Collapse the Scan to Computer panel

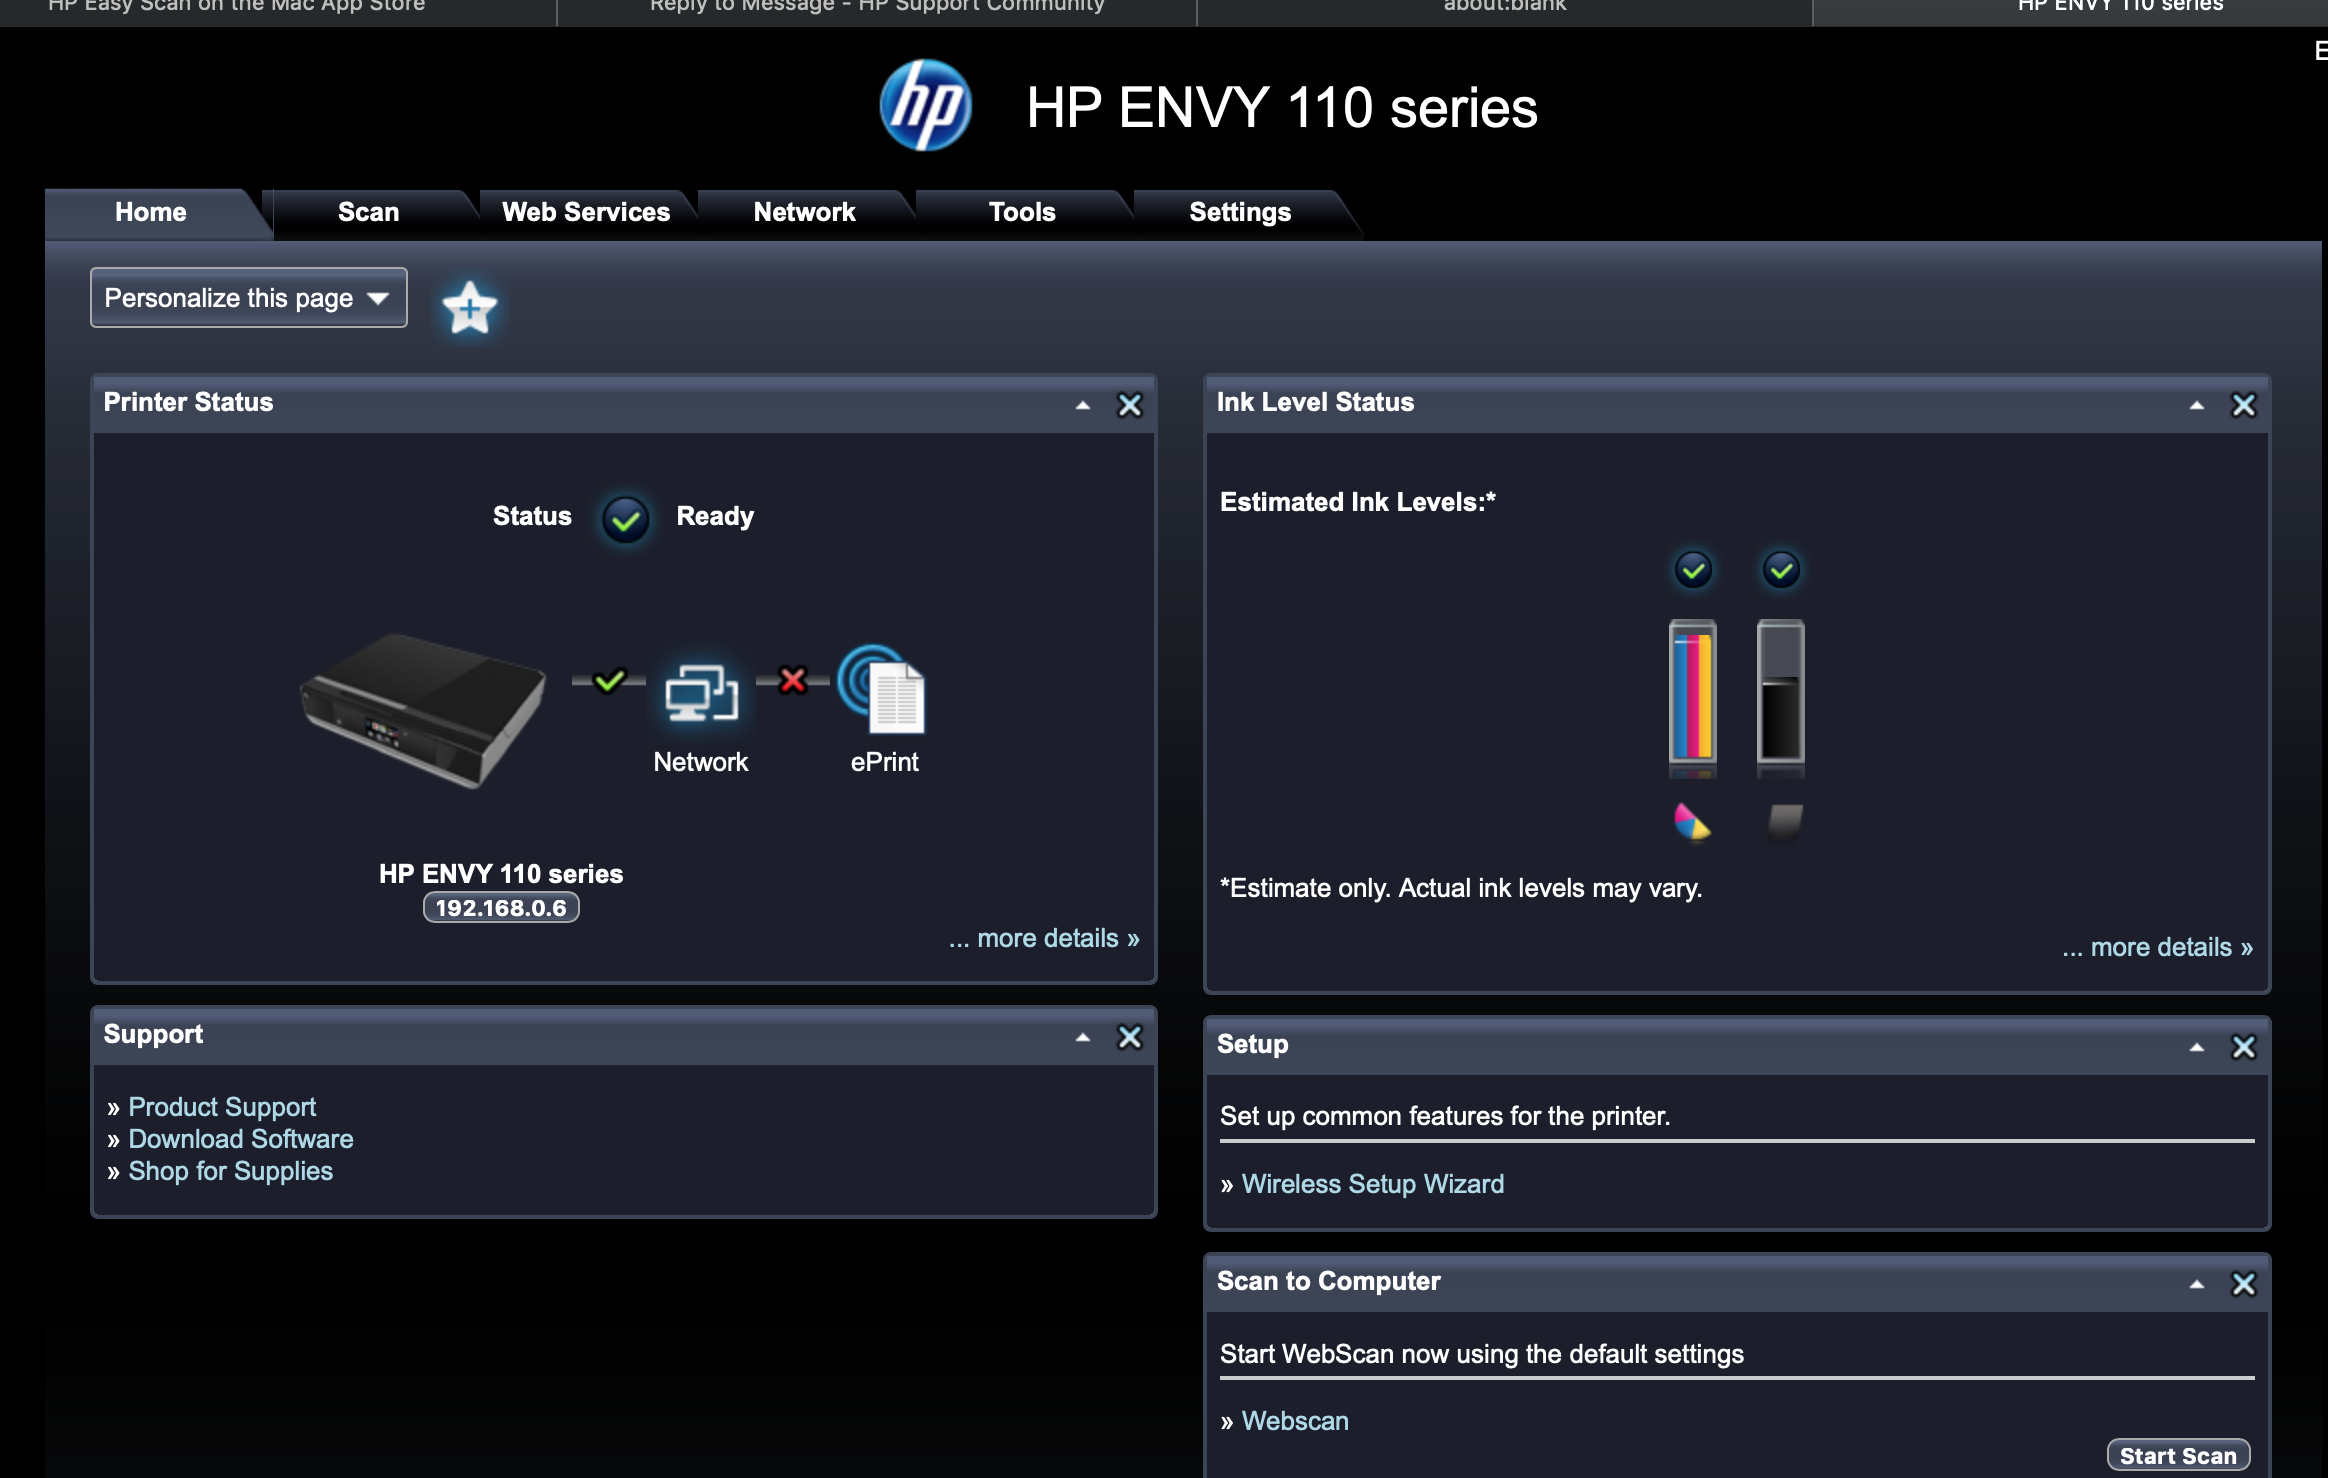[x=2195, y=1283]
